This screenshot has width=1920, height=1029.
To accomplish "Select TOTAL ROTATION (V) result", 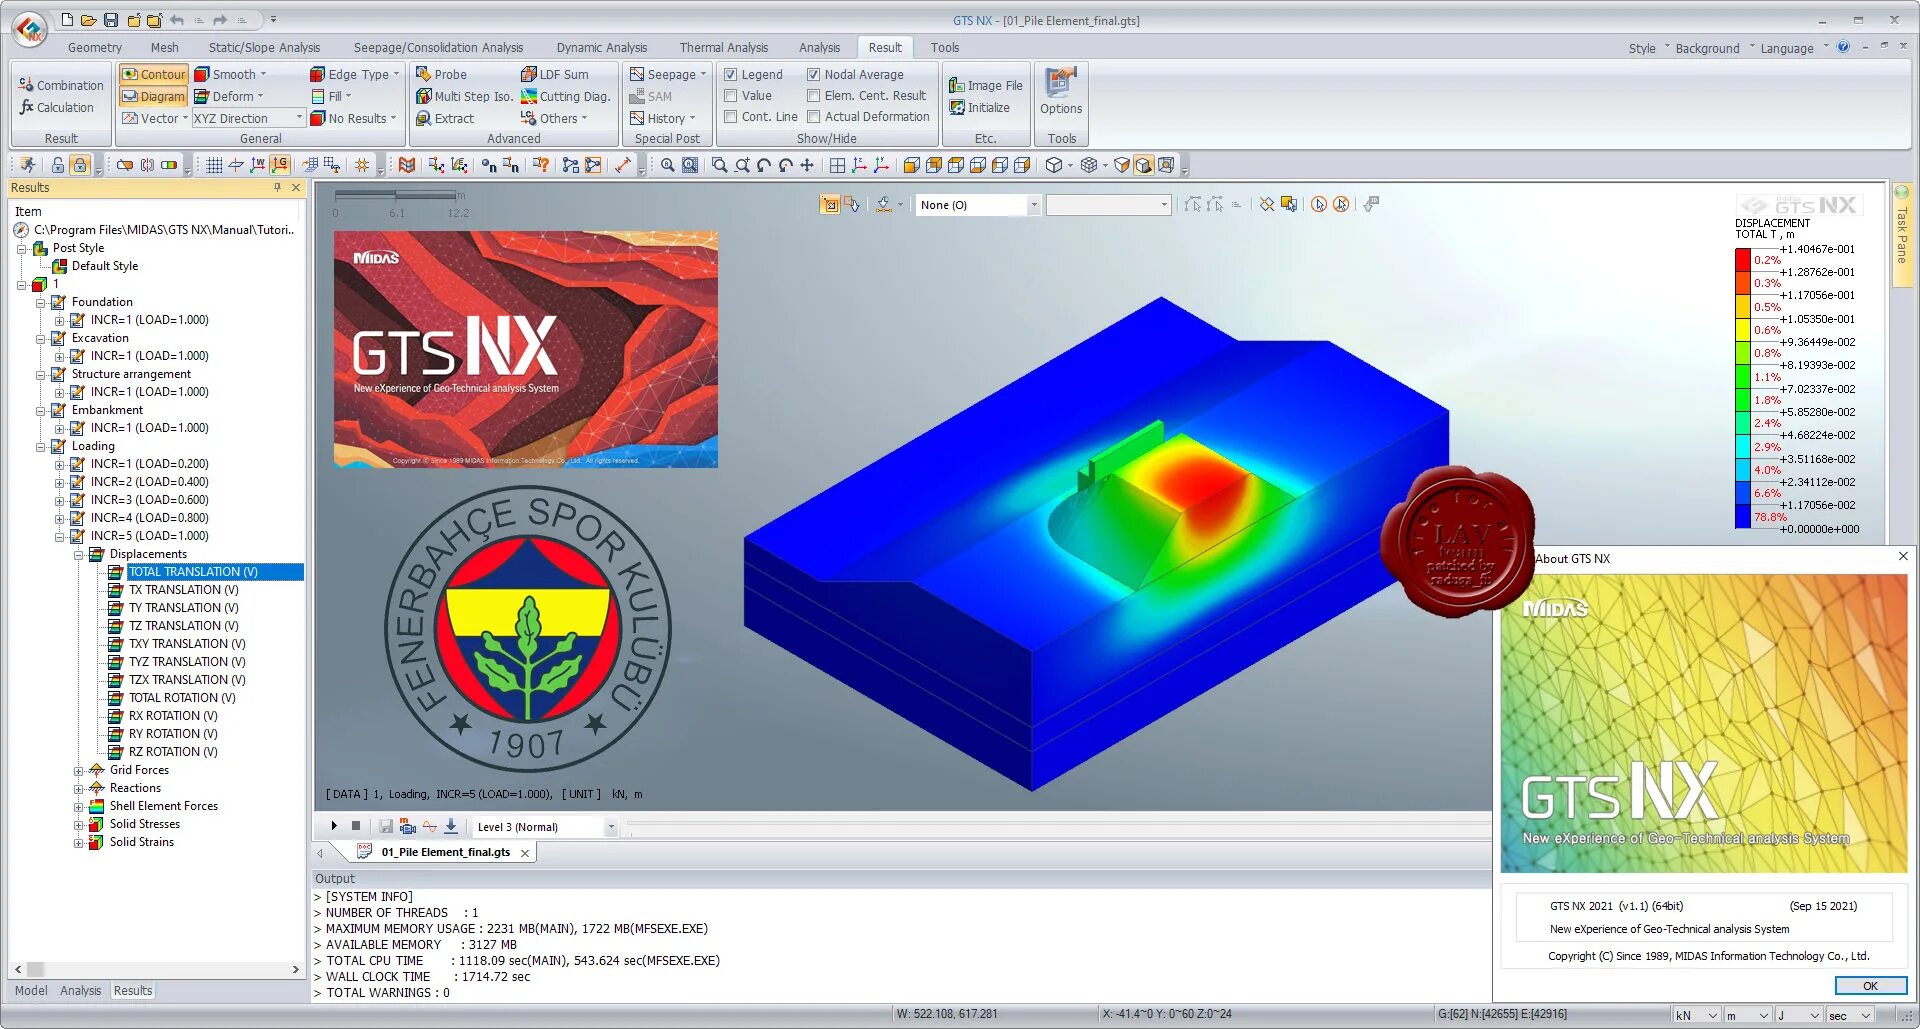I will (182, 698).
